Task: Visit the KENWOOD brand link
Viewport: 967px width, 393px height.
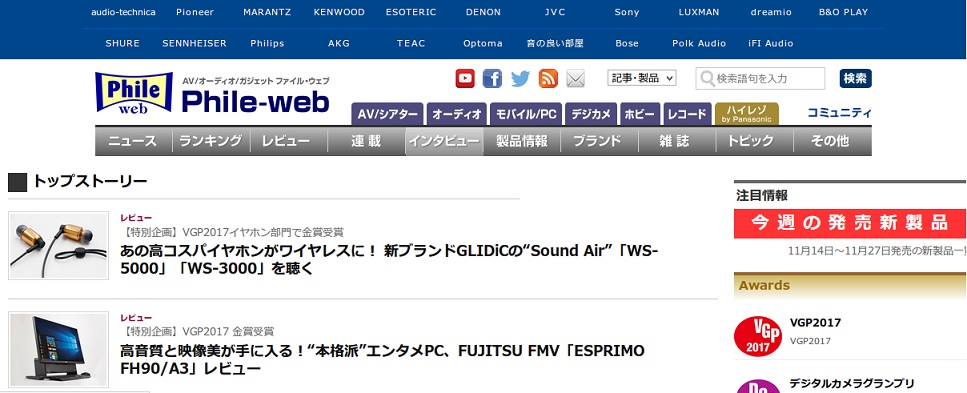Action: tap(339, 12)
